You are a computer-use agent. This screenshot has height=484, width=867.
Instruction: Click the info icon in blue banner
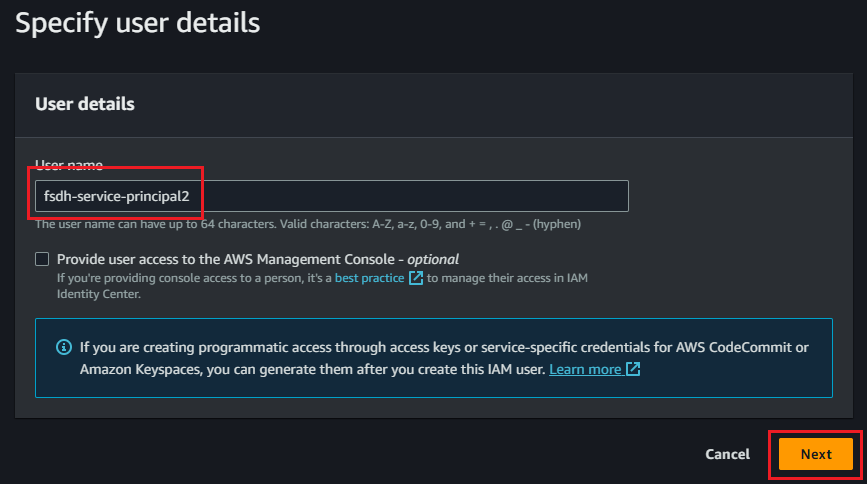pyautogui.click(x=64, y=348)
